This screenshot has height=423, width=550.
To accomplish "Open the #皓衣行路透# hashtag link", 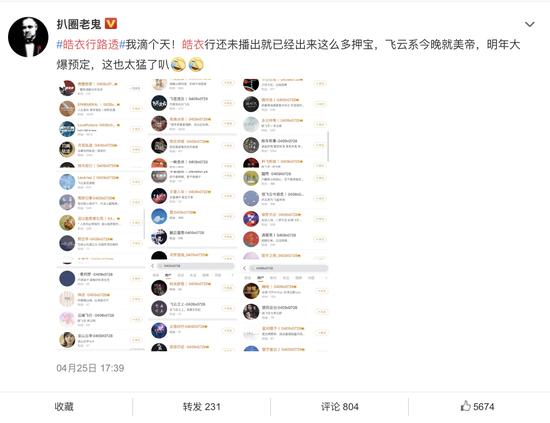I will point(91,45).
